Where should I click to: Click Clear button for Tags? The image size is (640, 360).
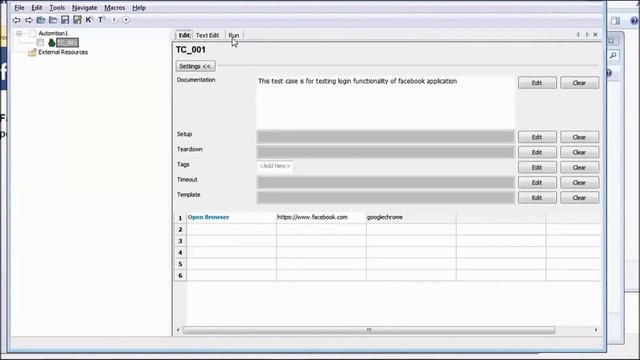pyautogui.click(x=580, y=167)
